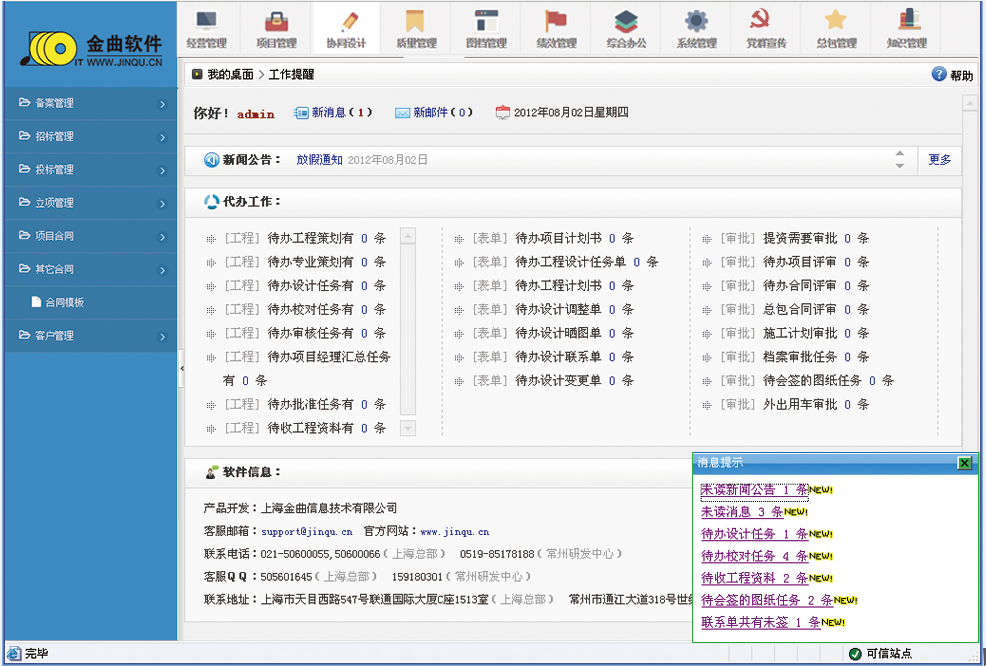Open the 项目管理 toolbox icon
This screenshot has height=666, width=986.
[x=276, y=22]
